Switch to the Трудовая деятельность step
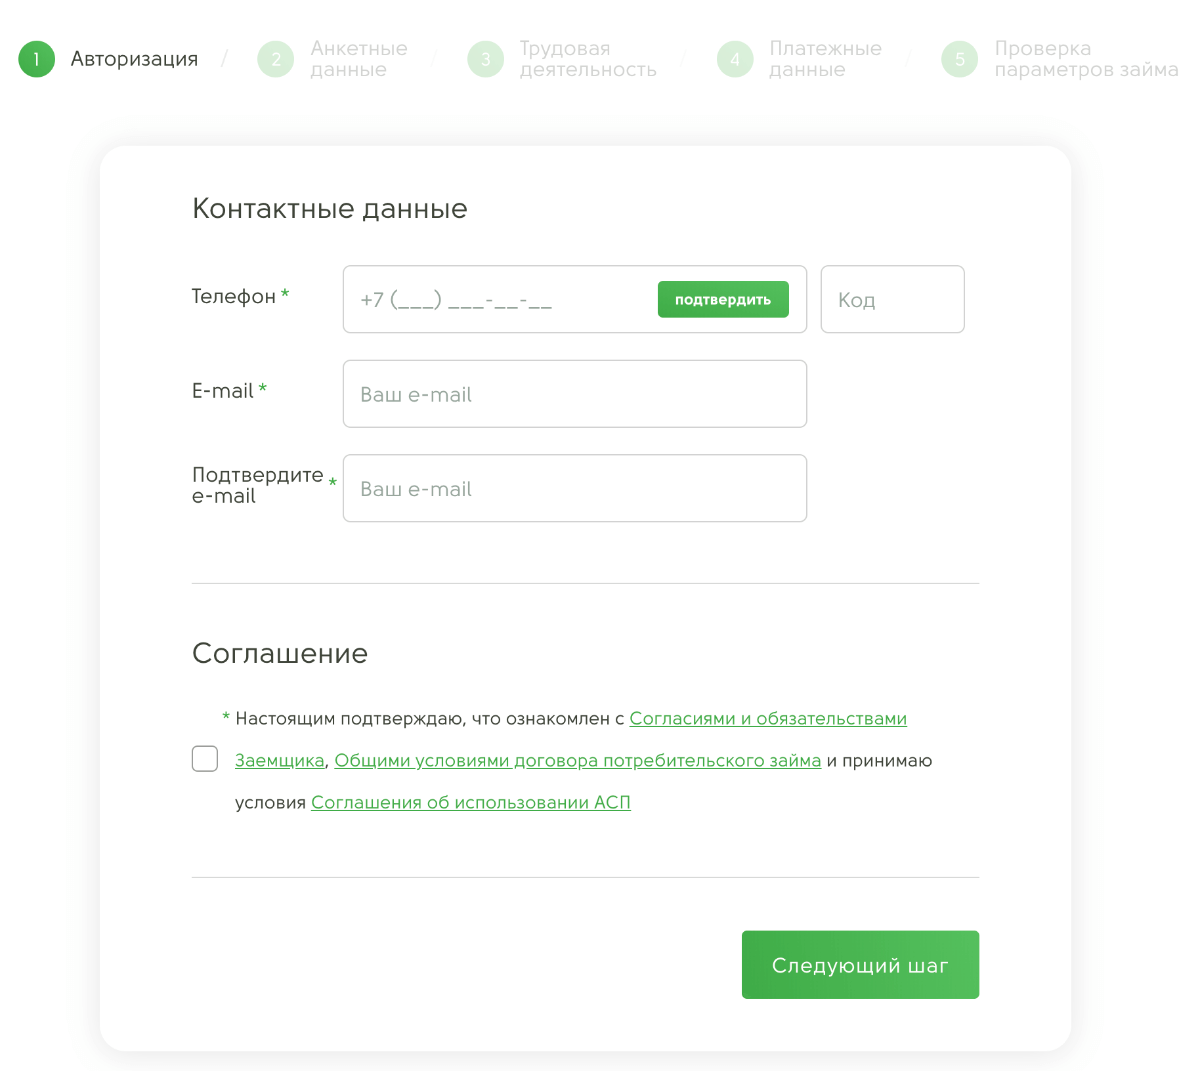This screenshot has height=1071, width=1200. (x=587, y=59)
